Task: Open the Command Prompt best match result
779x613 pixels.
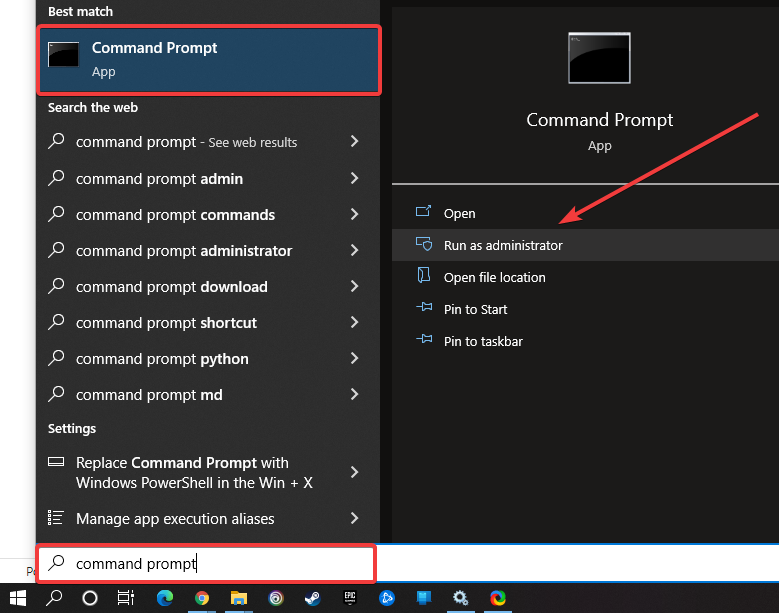Action: pos(209,60)
